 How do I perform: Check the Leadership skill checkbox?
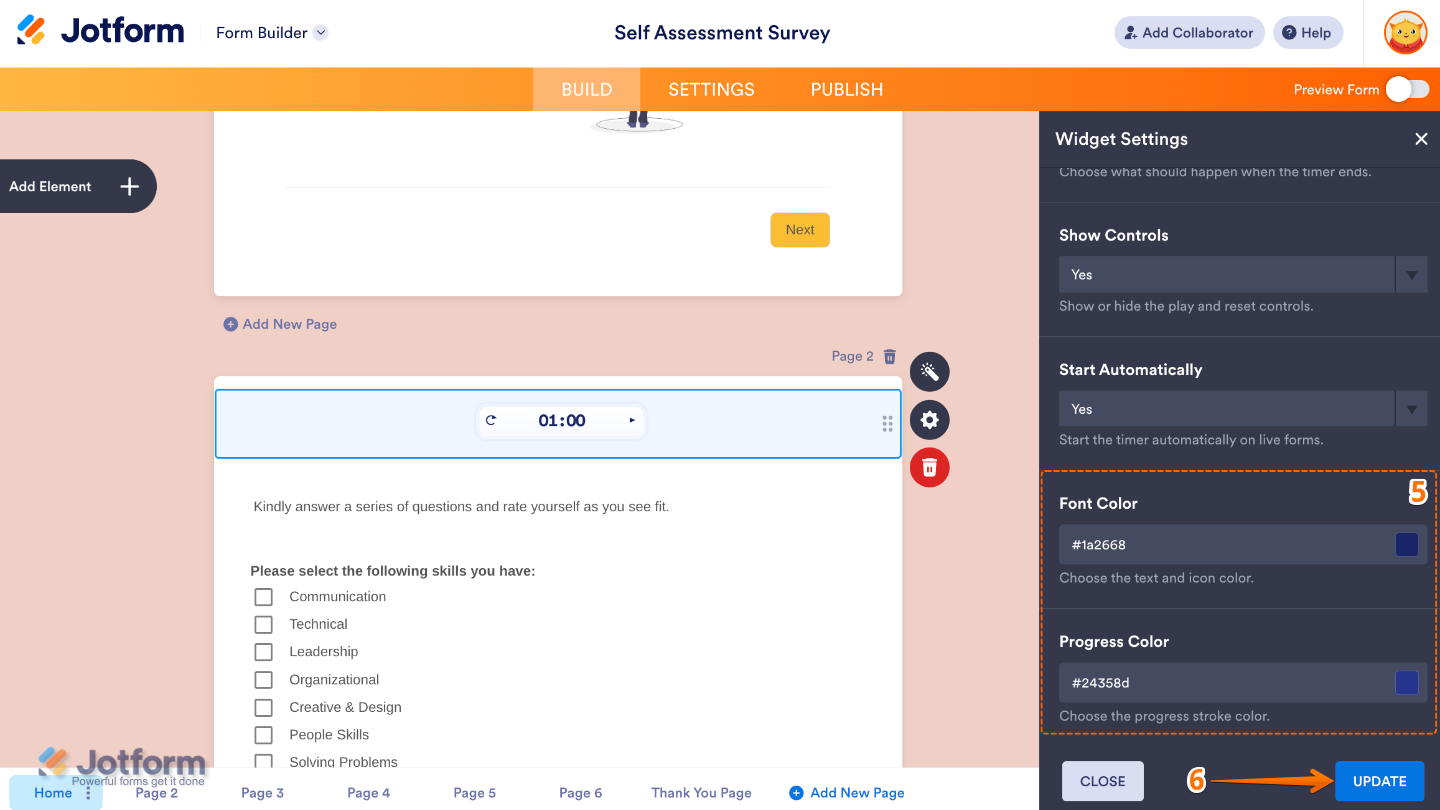pyautogui.click(x=263, y=651)
